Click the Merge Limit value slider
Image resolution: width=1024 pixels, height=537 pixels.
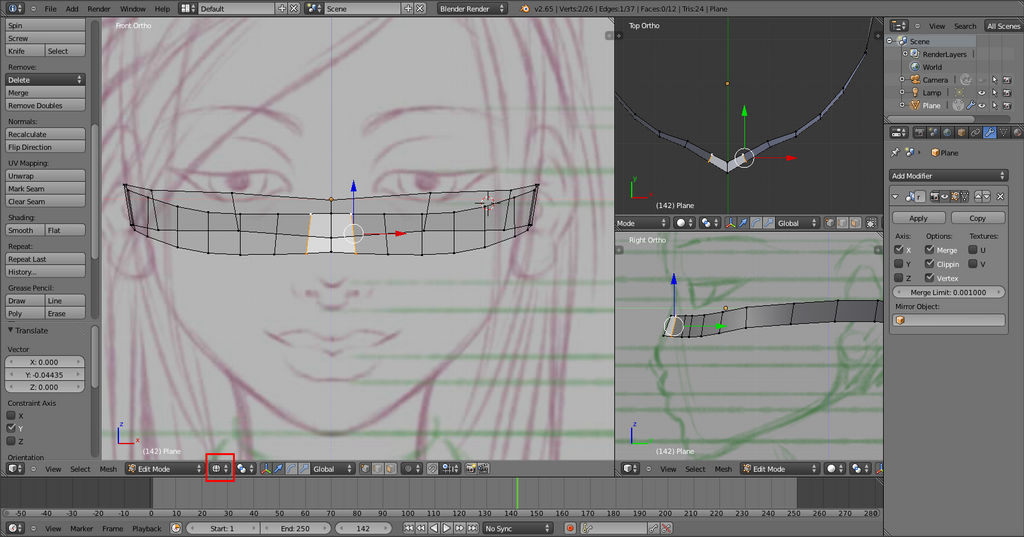click(x=948, y=292)
